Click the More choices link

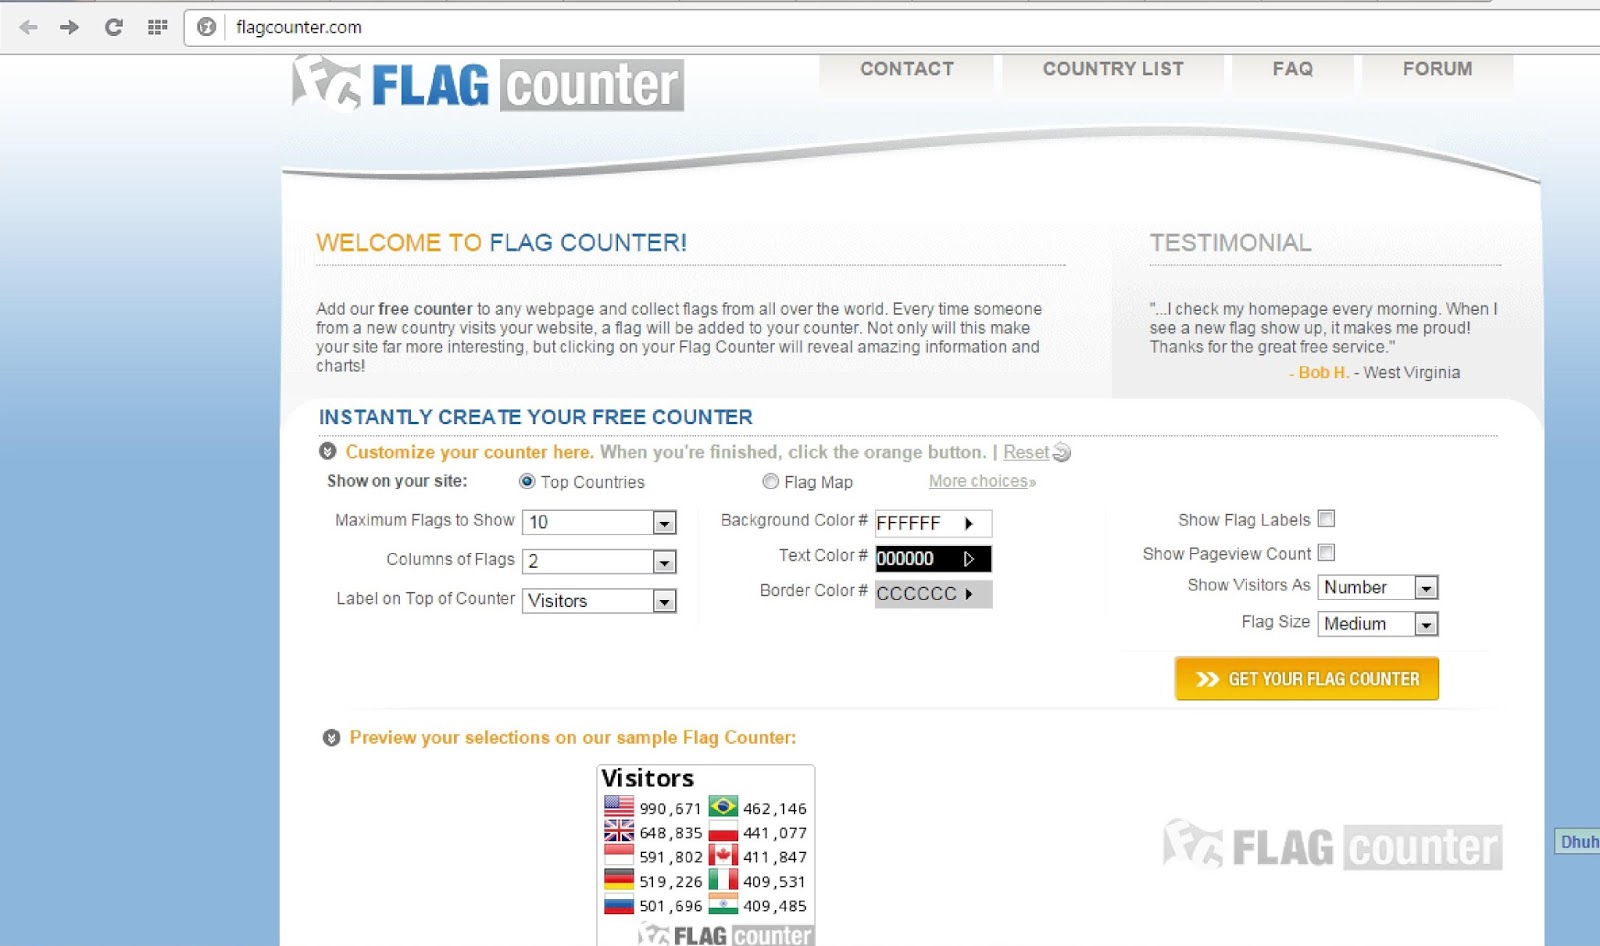point(982,481)
